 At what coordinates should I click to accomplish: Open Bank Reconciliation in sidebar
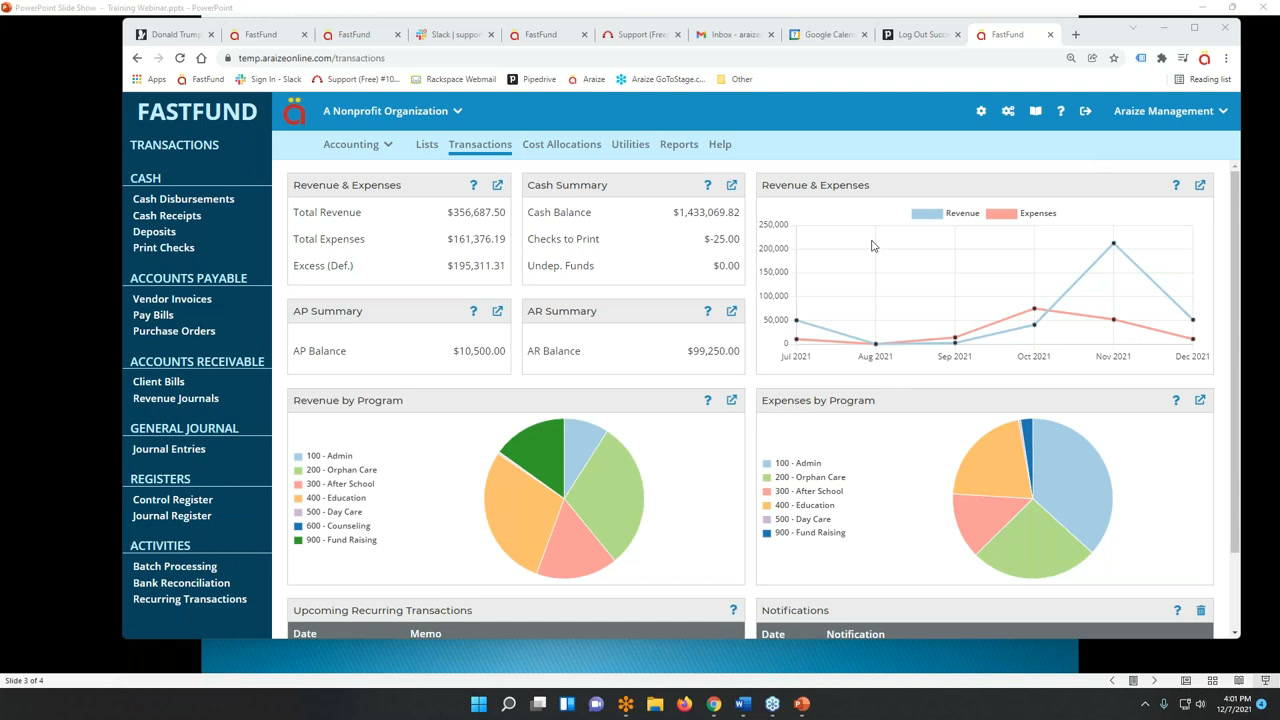point(181,583)
